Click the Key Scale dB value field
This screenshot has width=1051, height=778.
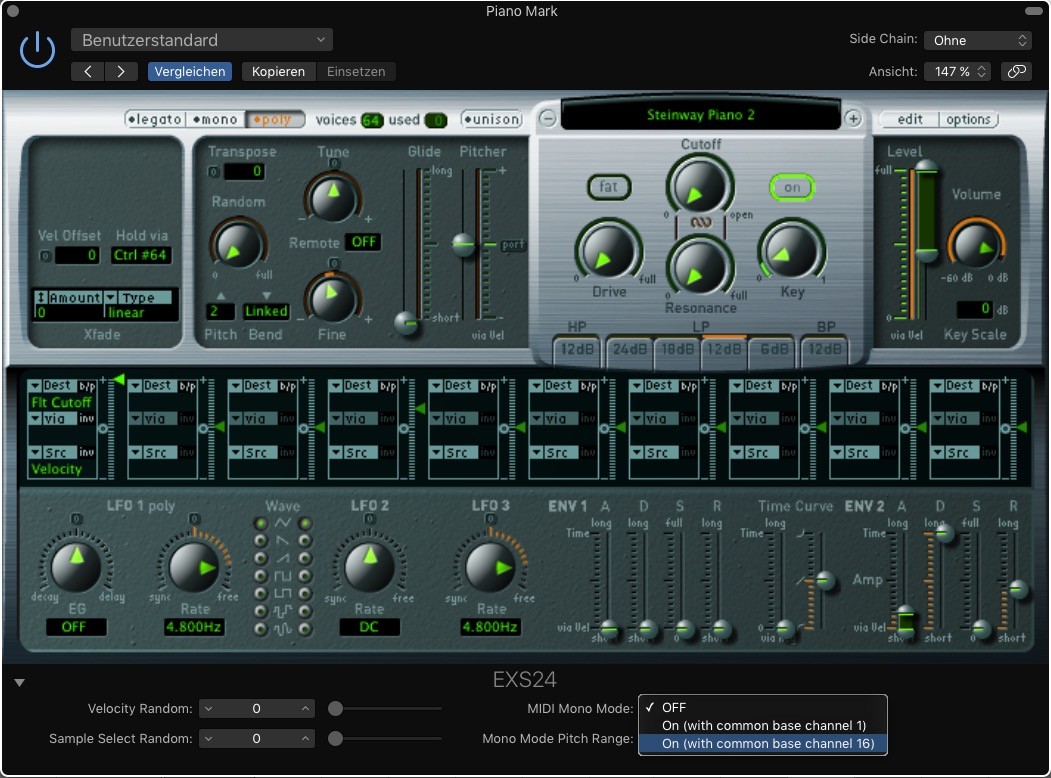pyautogui.click(x=975, y=309)
